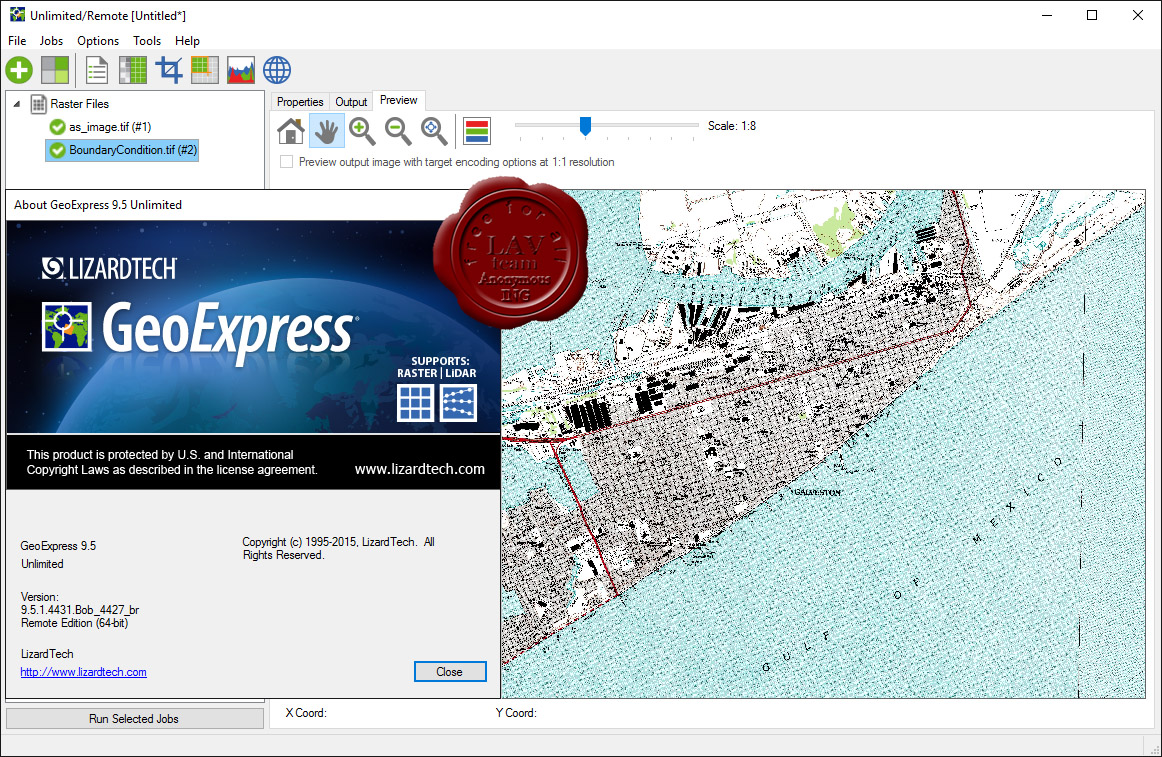Open the RGB color bands icon
This screenshot has width=1162, height=757.
[477, 131]
